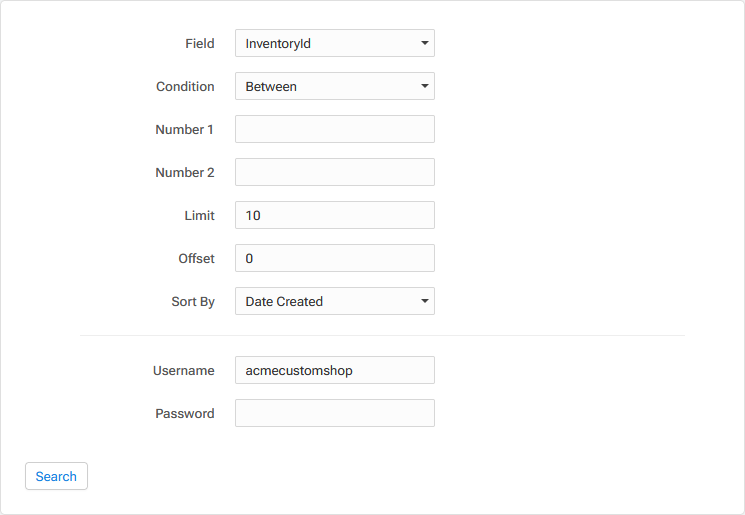Click the caret icon of the Condition dropdown
Screen dimensions: 745x515
click(425, 86)
